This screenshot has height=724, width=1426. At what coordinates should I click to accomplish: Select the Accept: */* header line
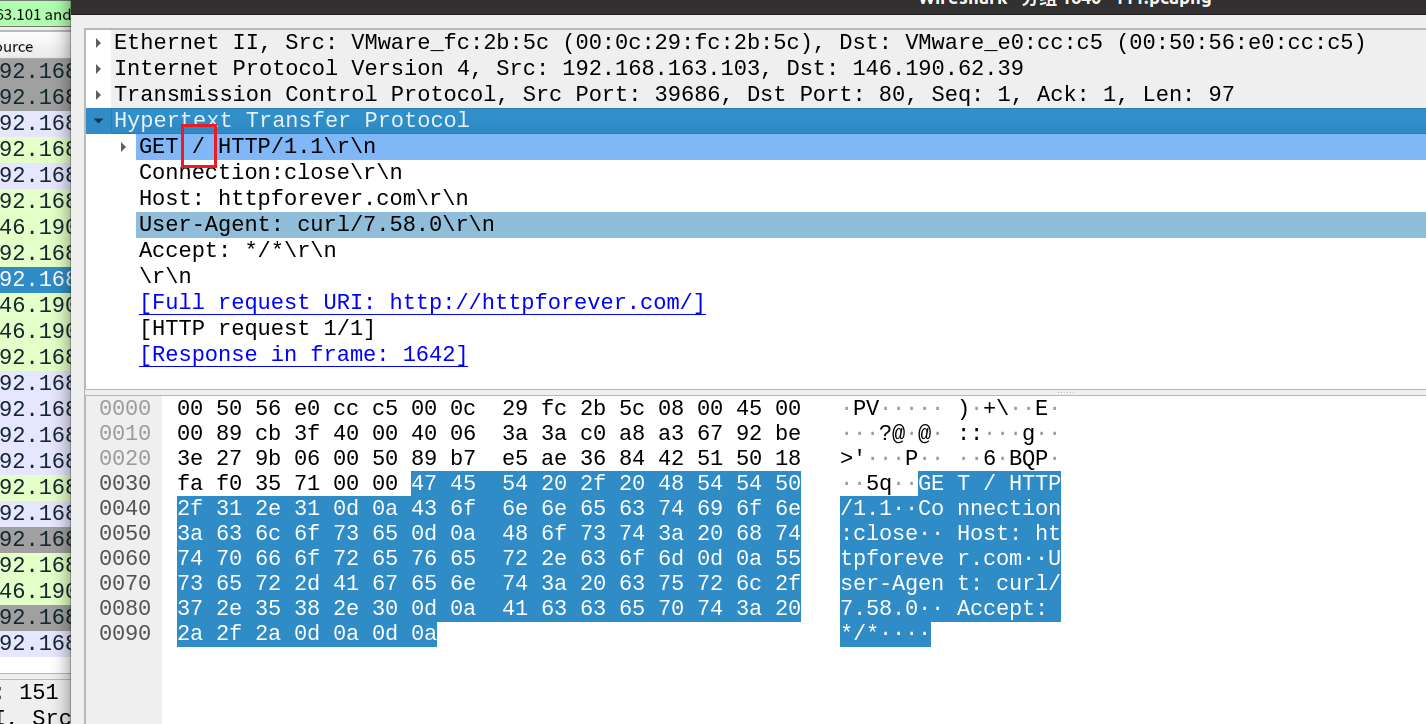pos(237,251)
